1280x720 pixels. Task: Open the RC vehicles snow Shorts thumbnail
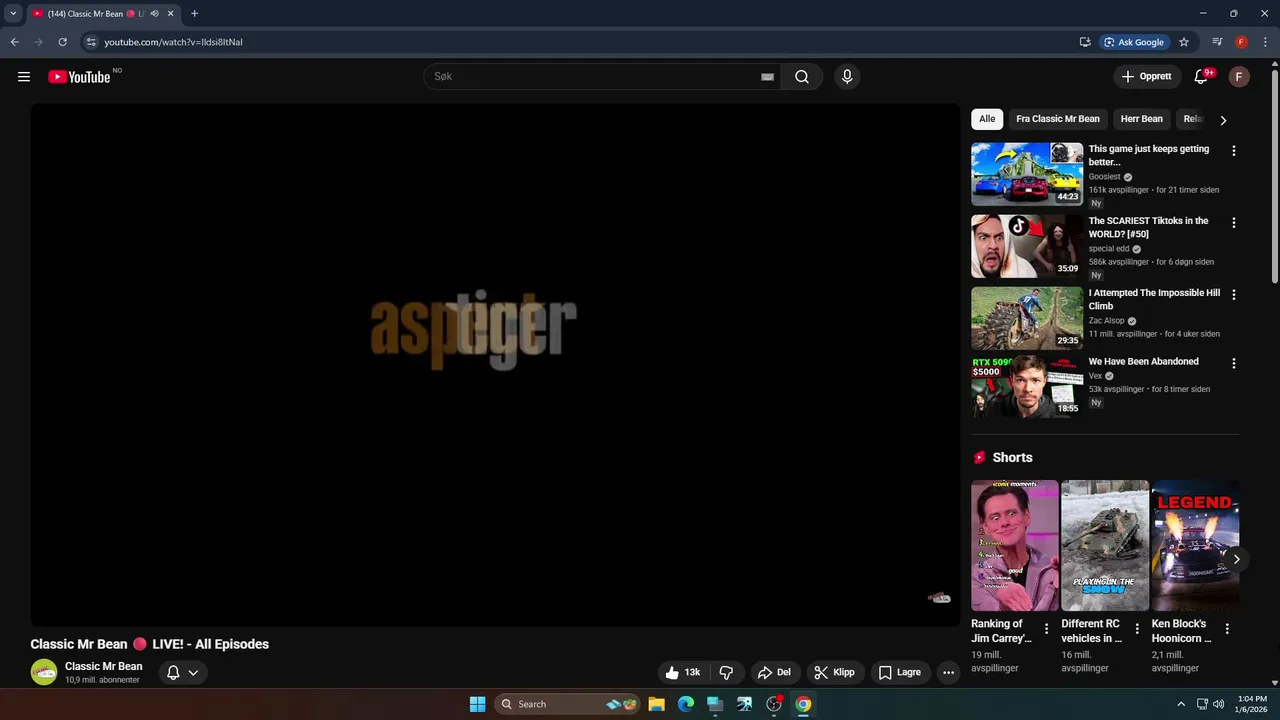click(x=1105, y=546)
